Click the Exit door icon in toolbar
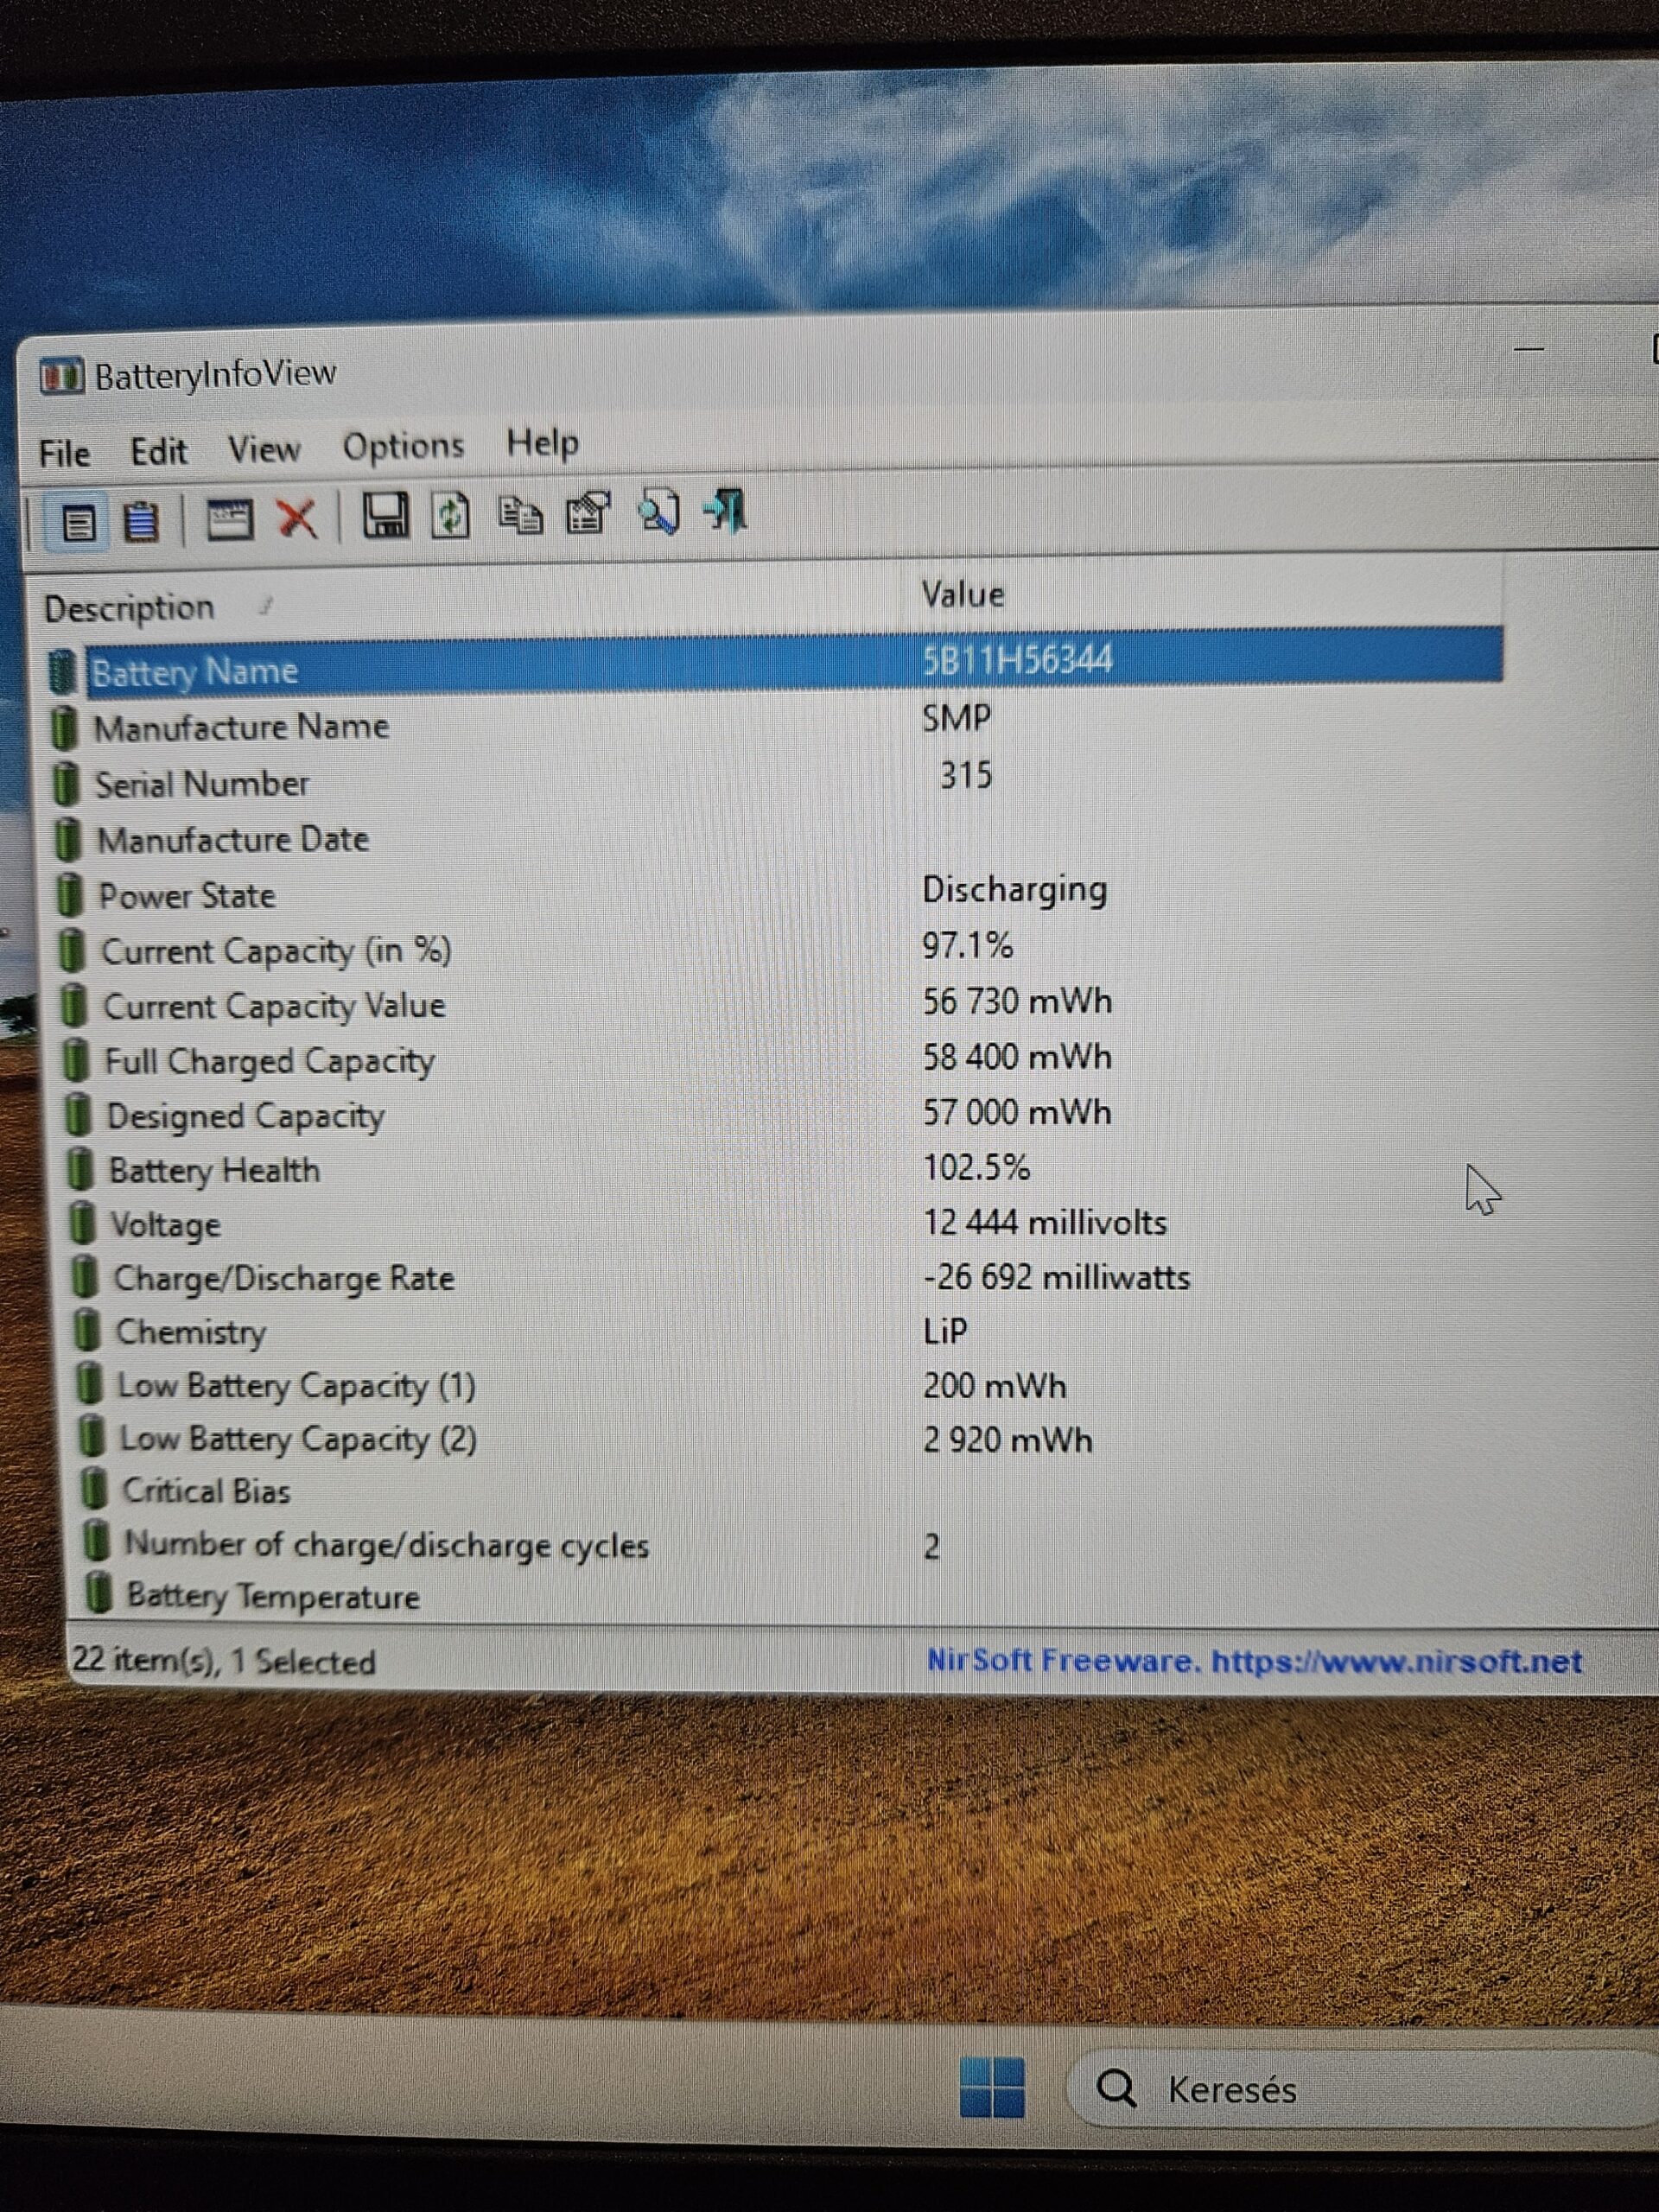1659x2212 pixels. tap(727, 510)
